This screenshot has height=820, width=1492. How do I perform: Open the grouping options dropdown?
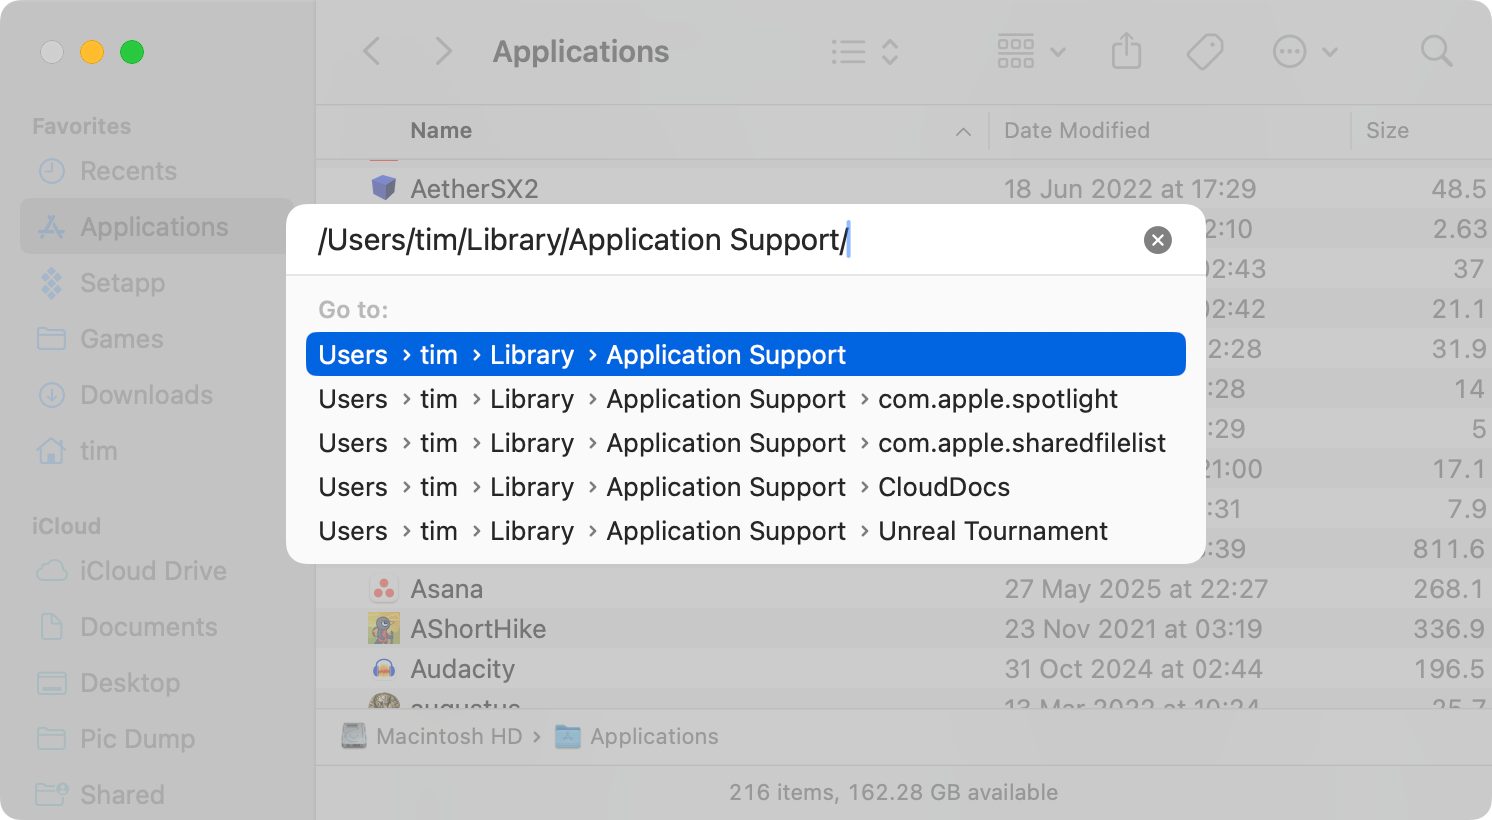[1058, 51]
